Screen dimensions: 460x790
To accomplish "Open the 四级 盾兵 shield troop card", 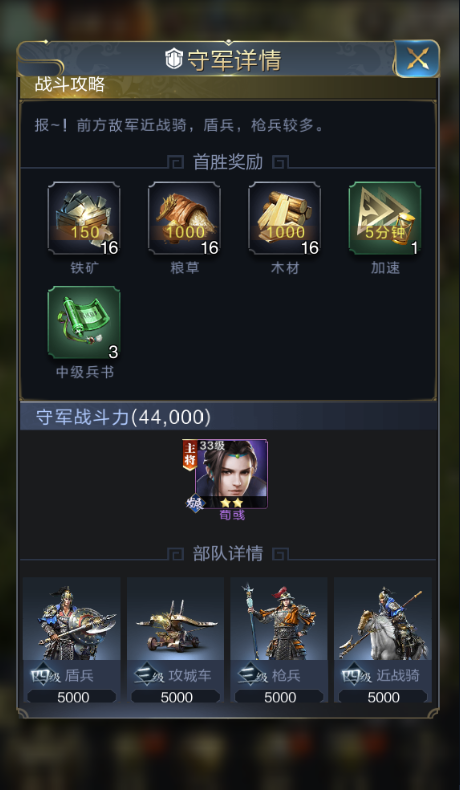I will coord(72,640).
